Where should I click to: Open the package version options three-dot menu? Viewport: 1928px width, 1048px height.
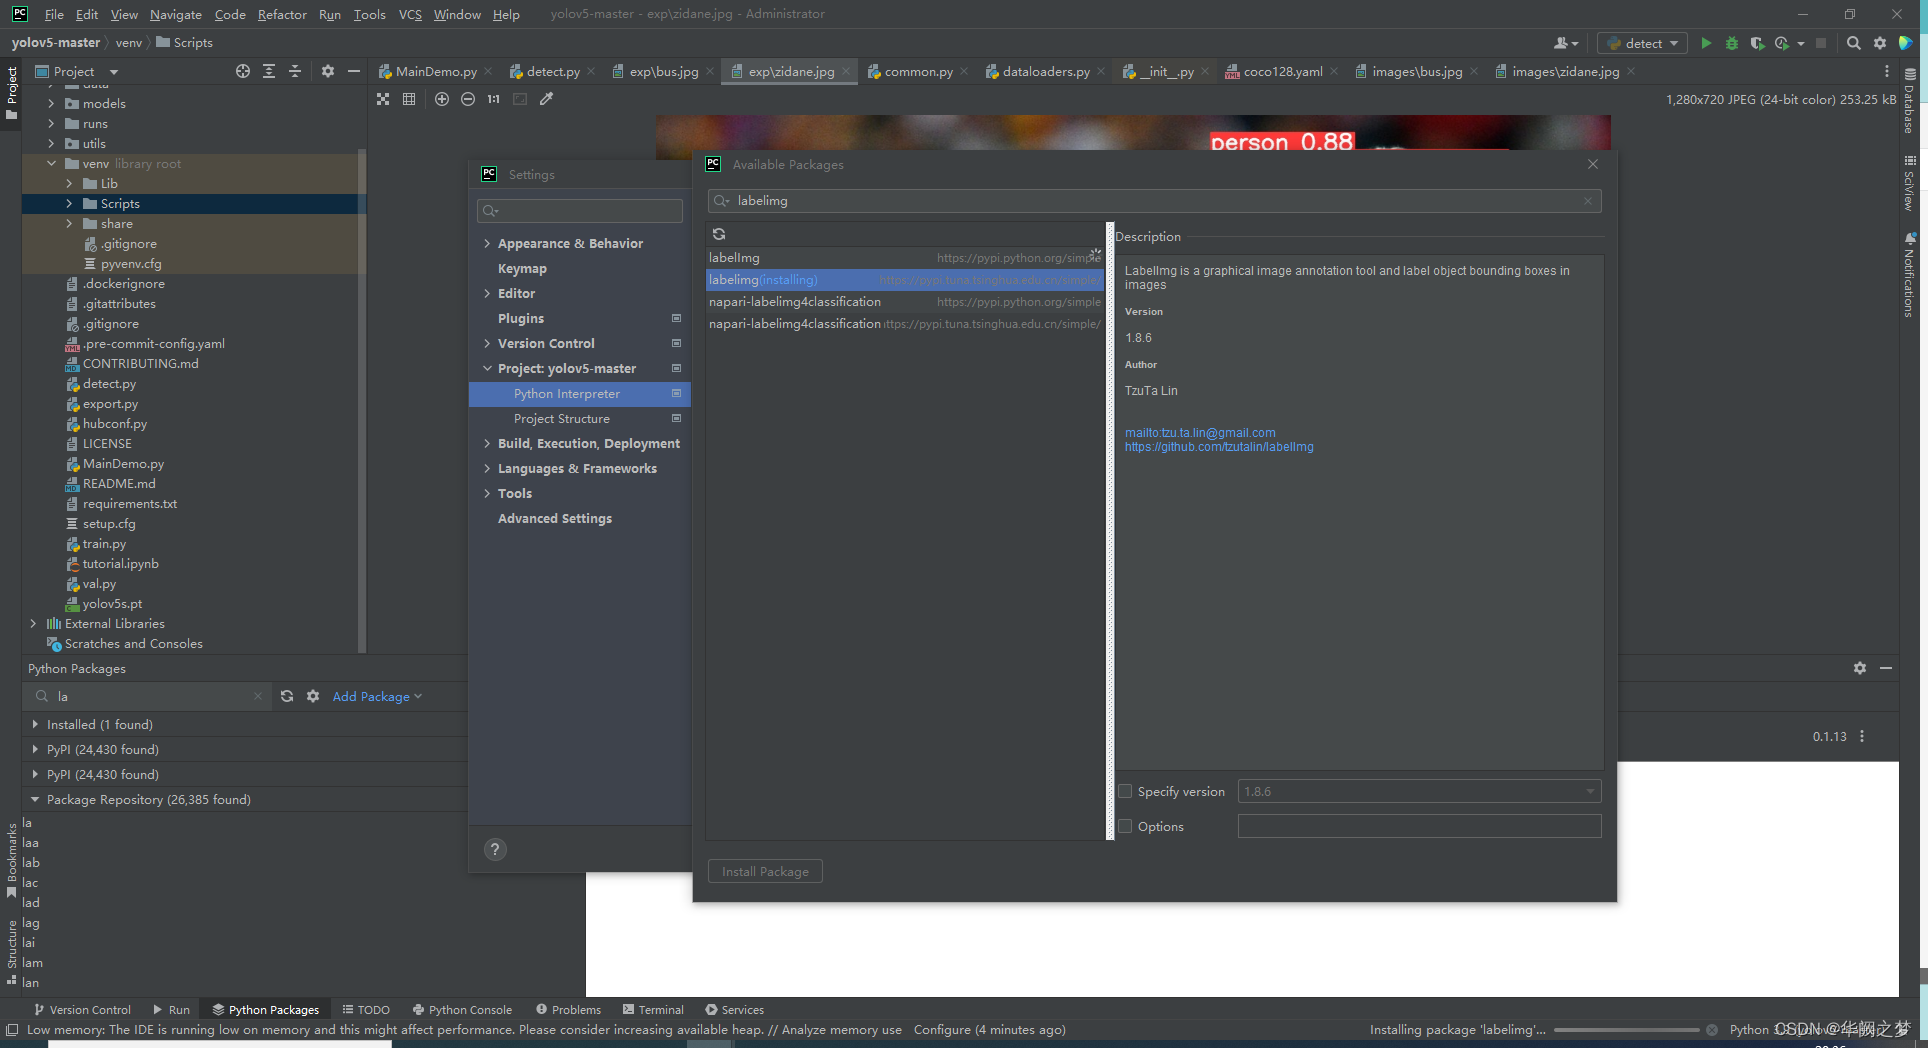[x=1862, y=736]
